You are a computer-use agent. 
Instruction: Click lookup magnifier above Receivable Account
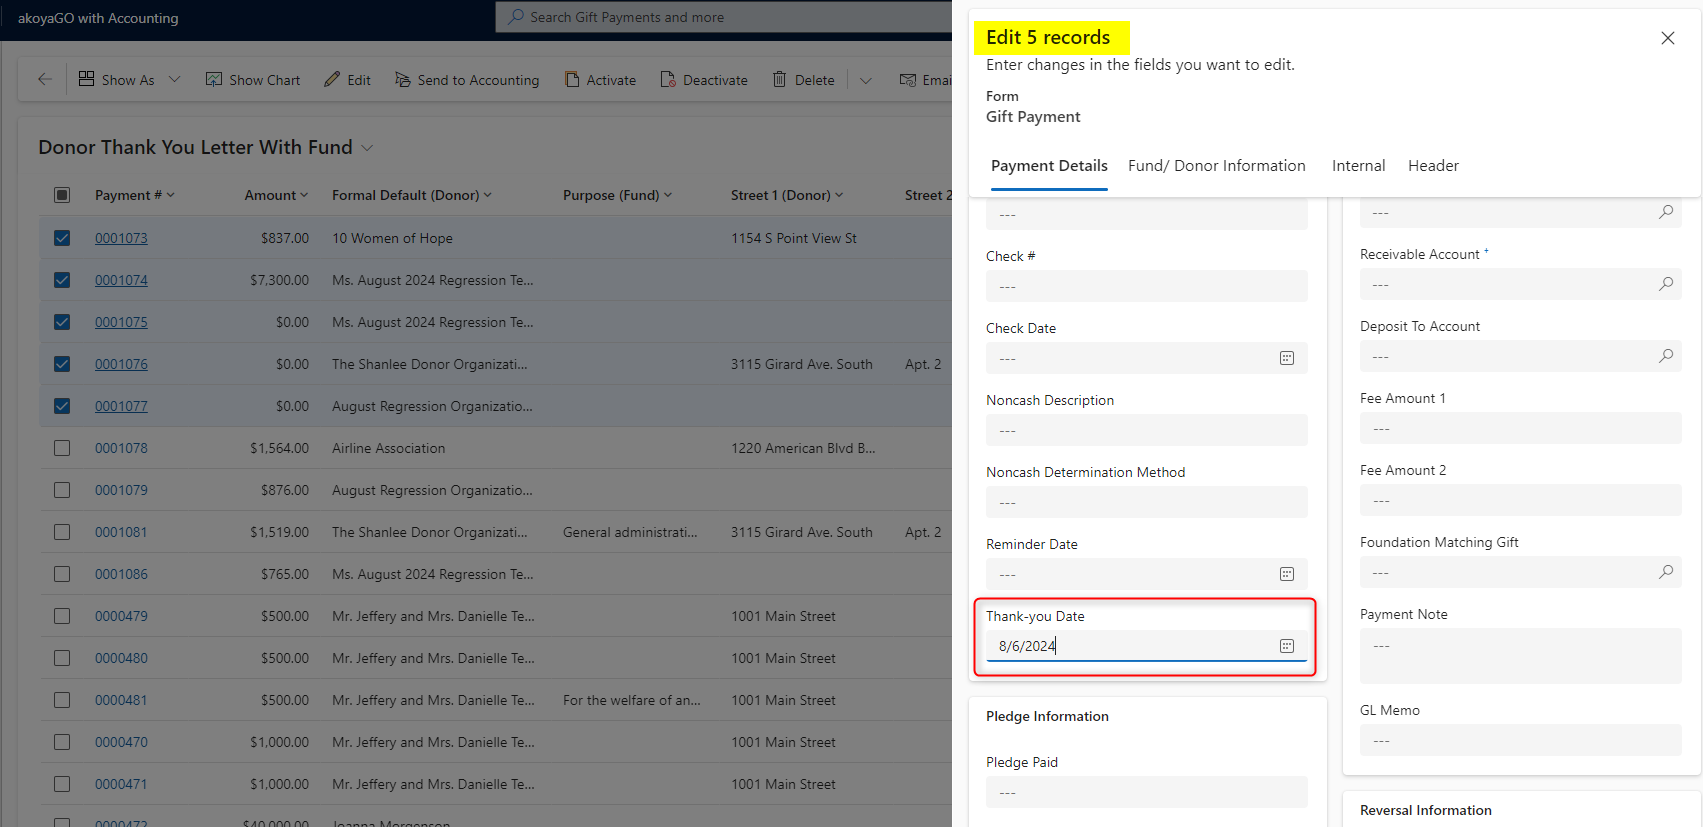pos(1666,212)
